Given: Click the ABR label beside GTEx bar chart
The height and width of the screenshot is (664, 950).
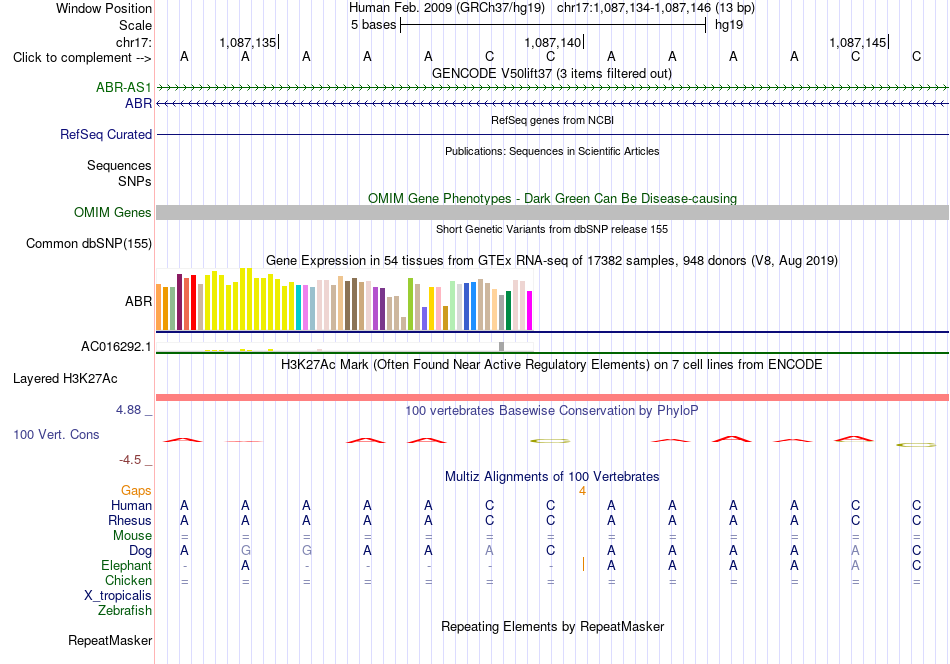Looking at the screenshot, I should click(x=138, y=301).
